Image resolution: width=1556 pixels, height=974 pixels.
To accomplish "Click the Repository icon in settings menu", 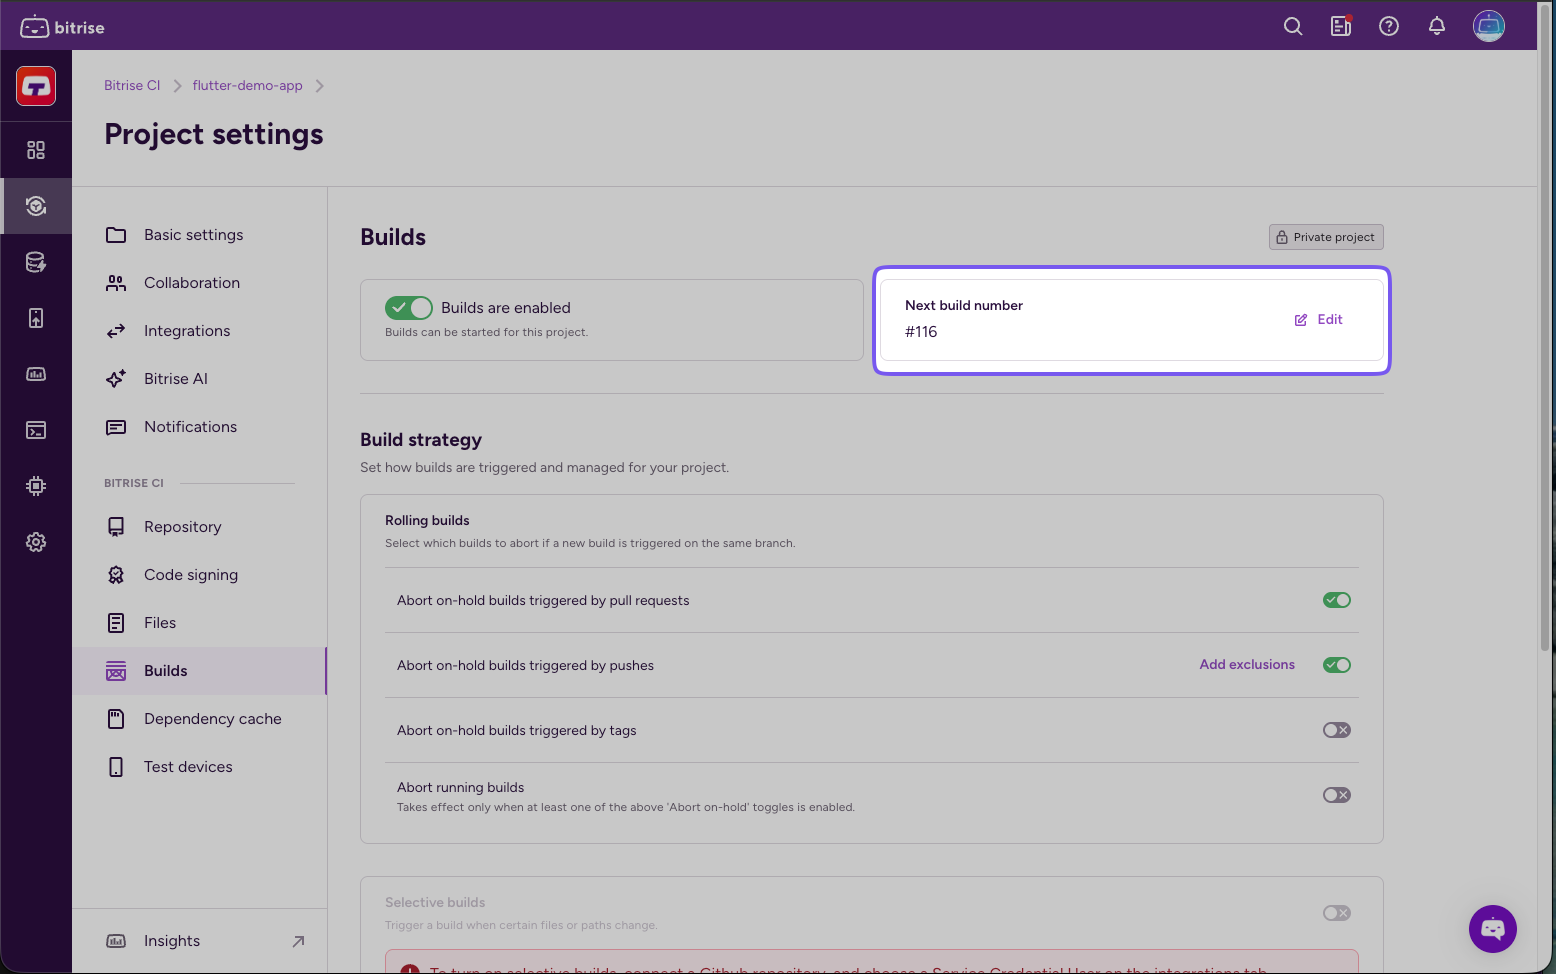I will [x=116, y=527].
